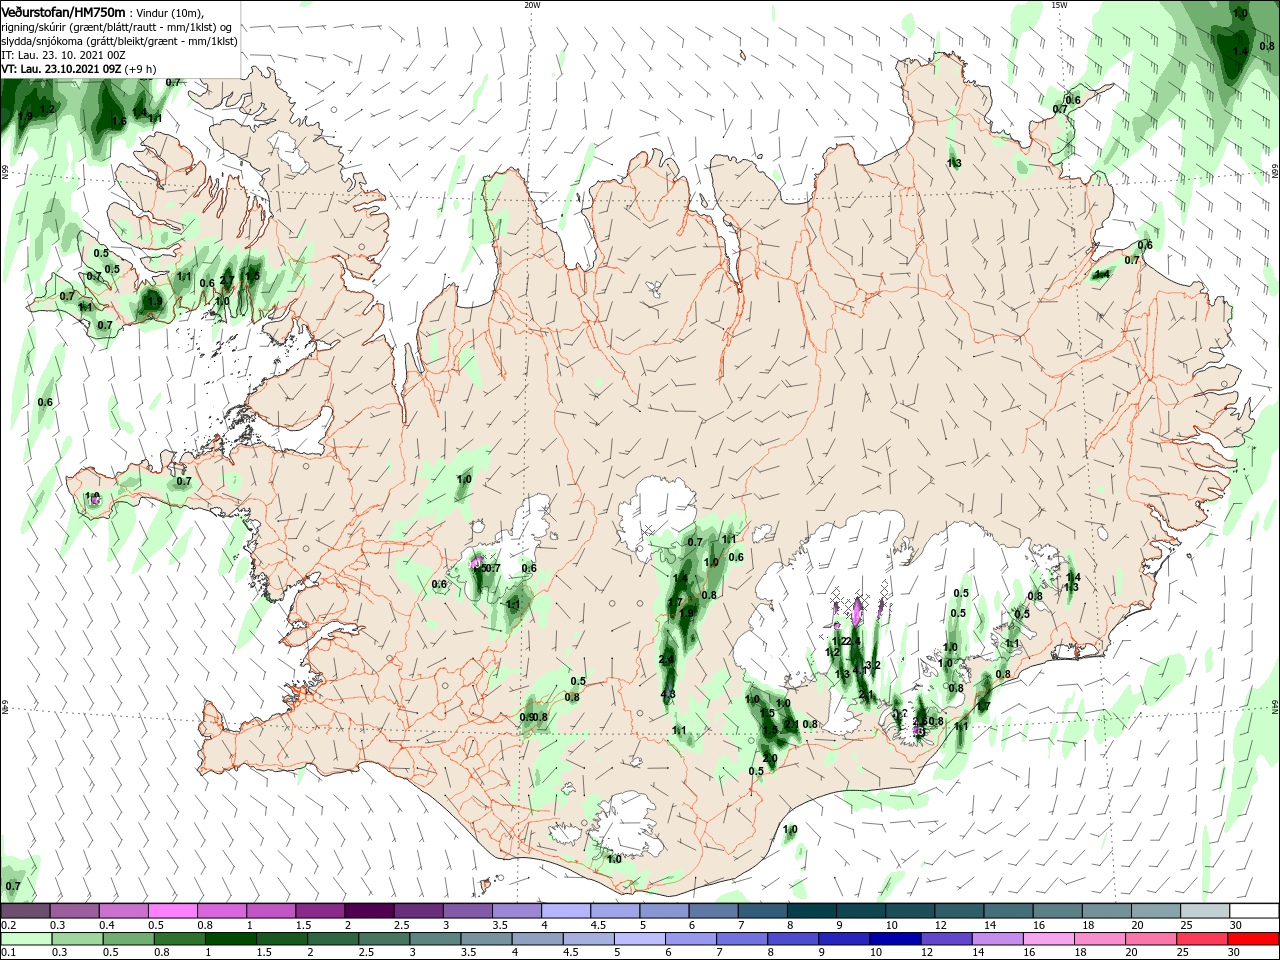Click the 2.0 precipitation value on the map
The width and height of the screenshot is (1280, 960).
click(x=770, y=759)
